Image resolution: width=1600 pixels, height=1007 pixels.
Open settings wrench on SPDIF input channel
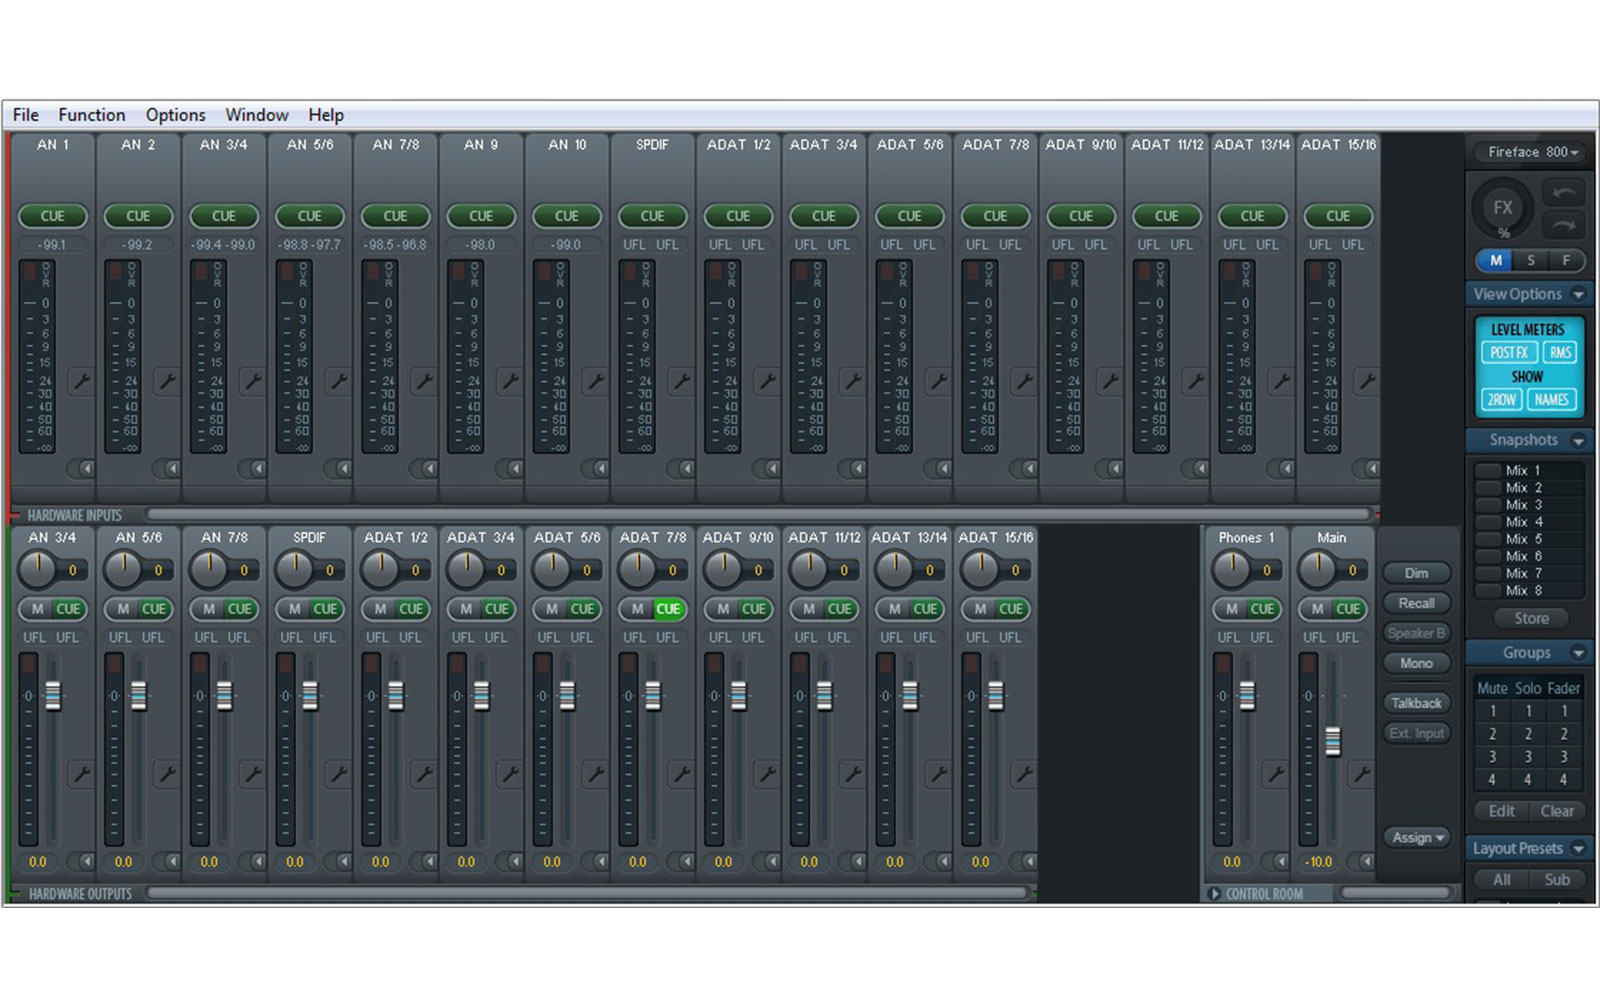point(681,381)
